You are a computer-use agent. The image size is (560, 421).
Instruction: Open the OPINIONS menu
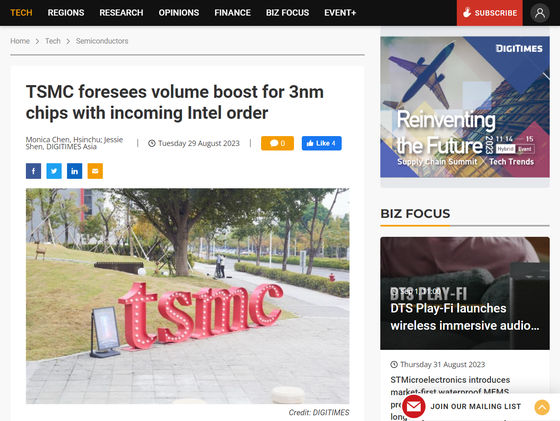179,13
